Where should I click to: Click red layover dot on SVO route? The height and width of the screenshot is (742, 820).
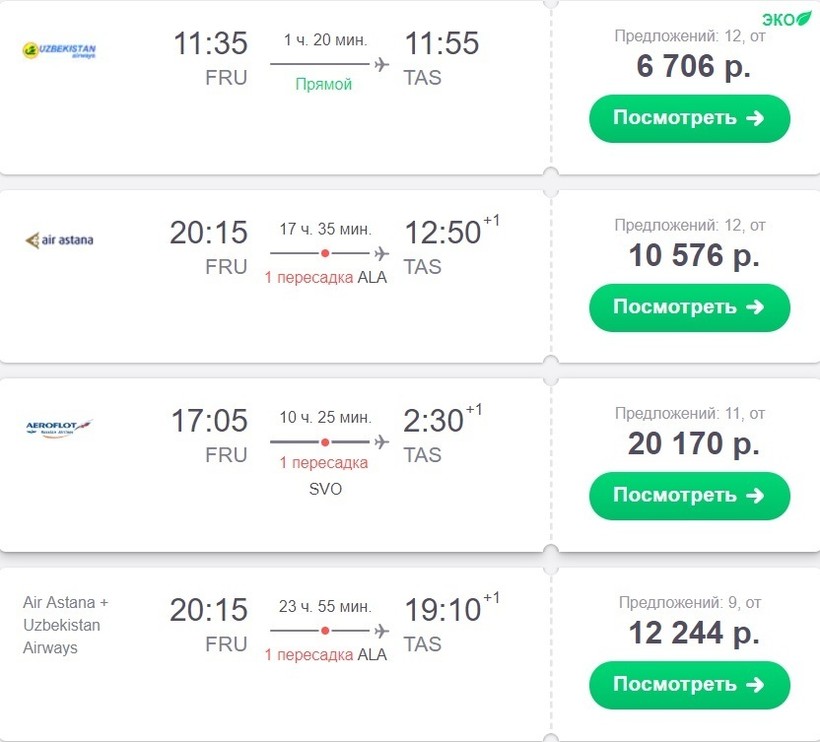[x=325, y=442]
